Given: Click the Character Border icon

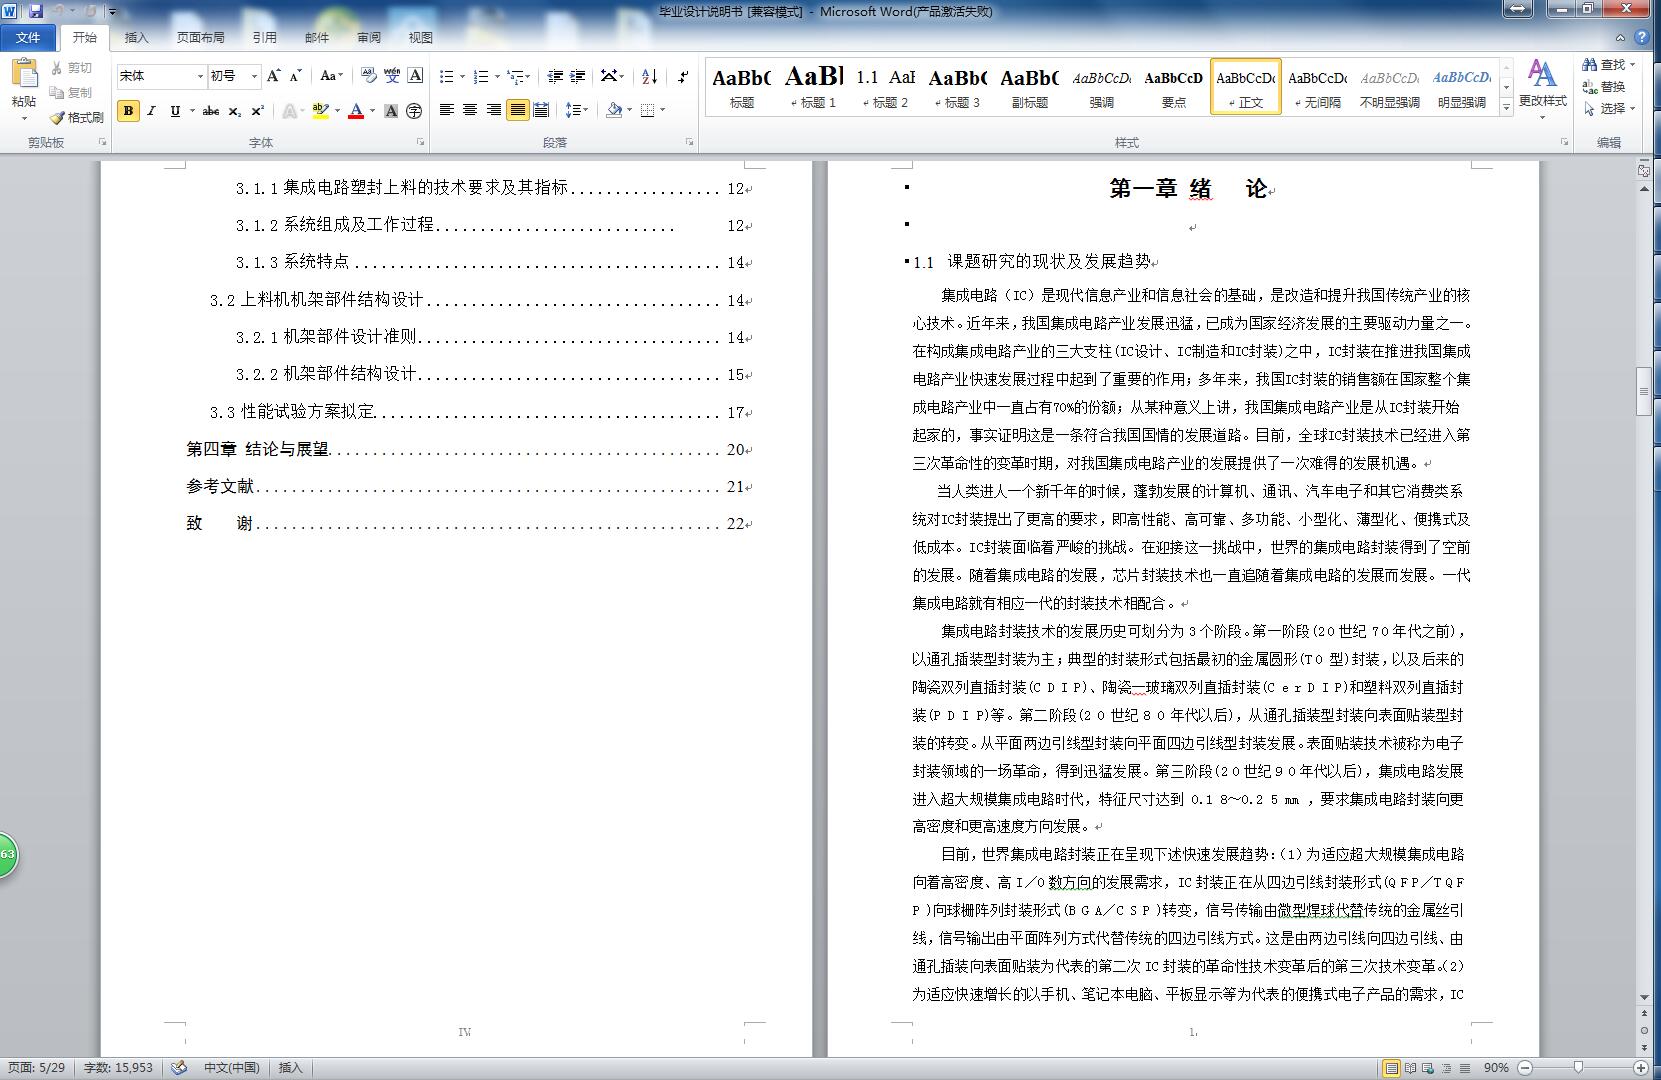Looking at the screenshot, I should pyautogui.click(x=415, y=76).
